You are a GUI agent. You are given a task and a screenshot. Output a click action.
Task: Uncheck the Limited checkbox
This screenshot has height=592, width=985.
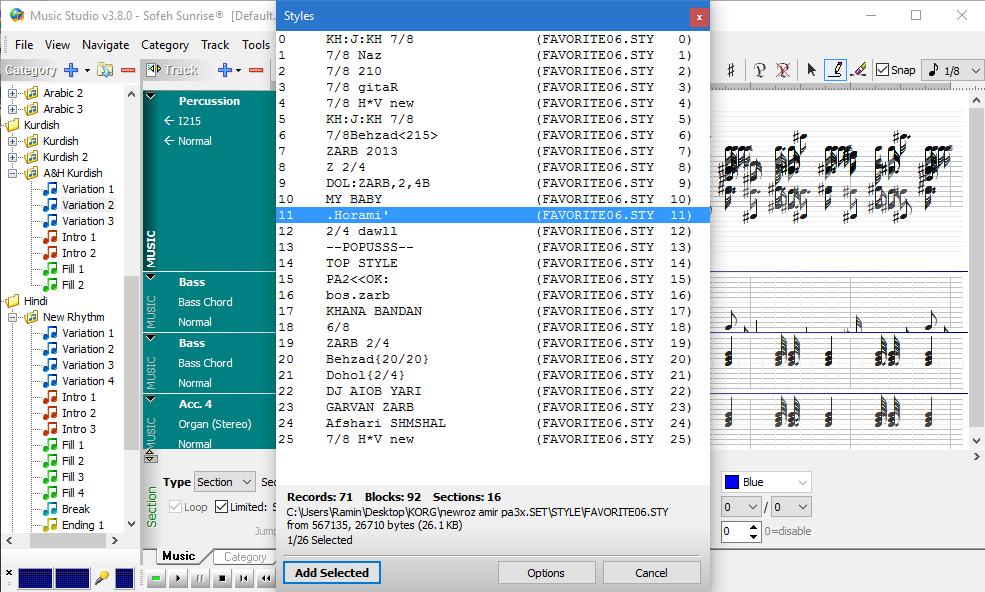pyautogui.click(x=221, y=507)
